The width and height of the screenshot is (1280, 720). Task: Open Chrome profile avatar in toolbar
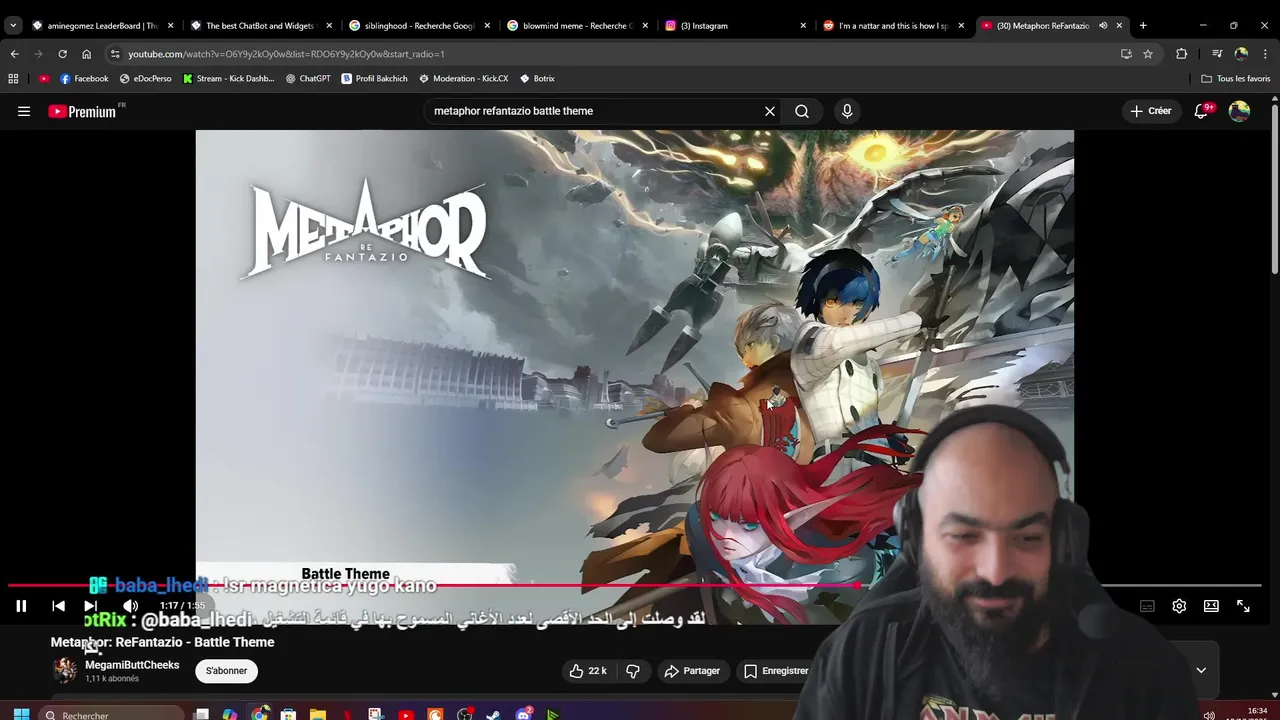click(x=1241, y=54)
